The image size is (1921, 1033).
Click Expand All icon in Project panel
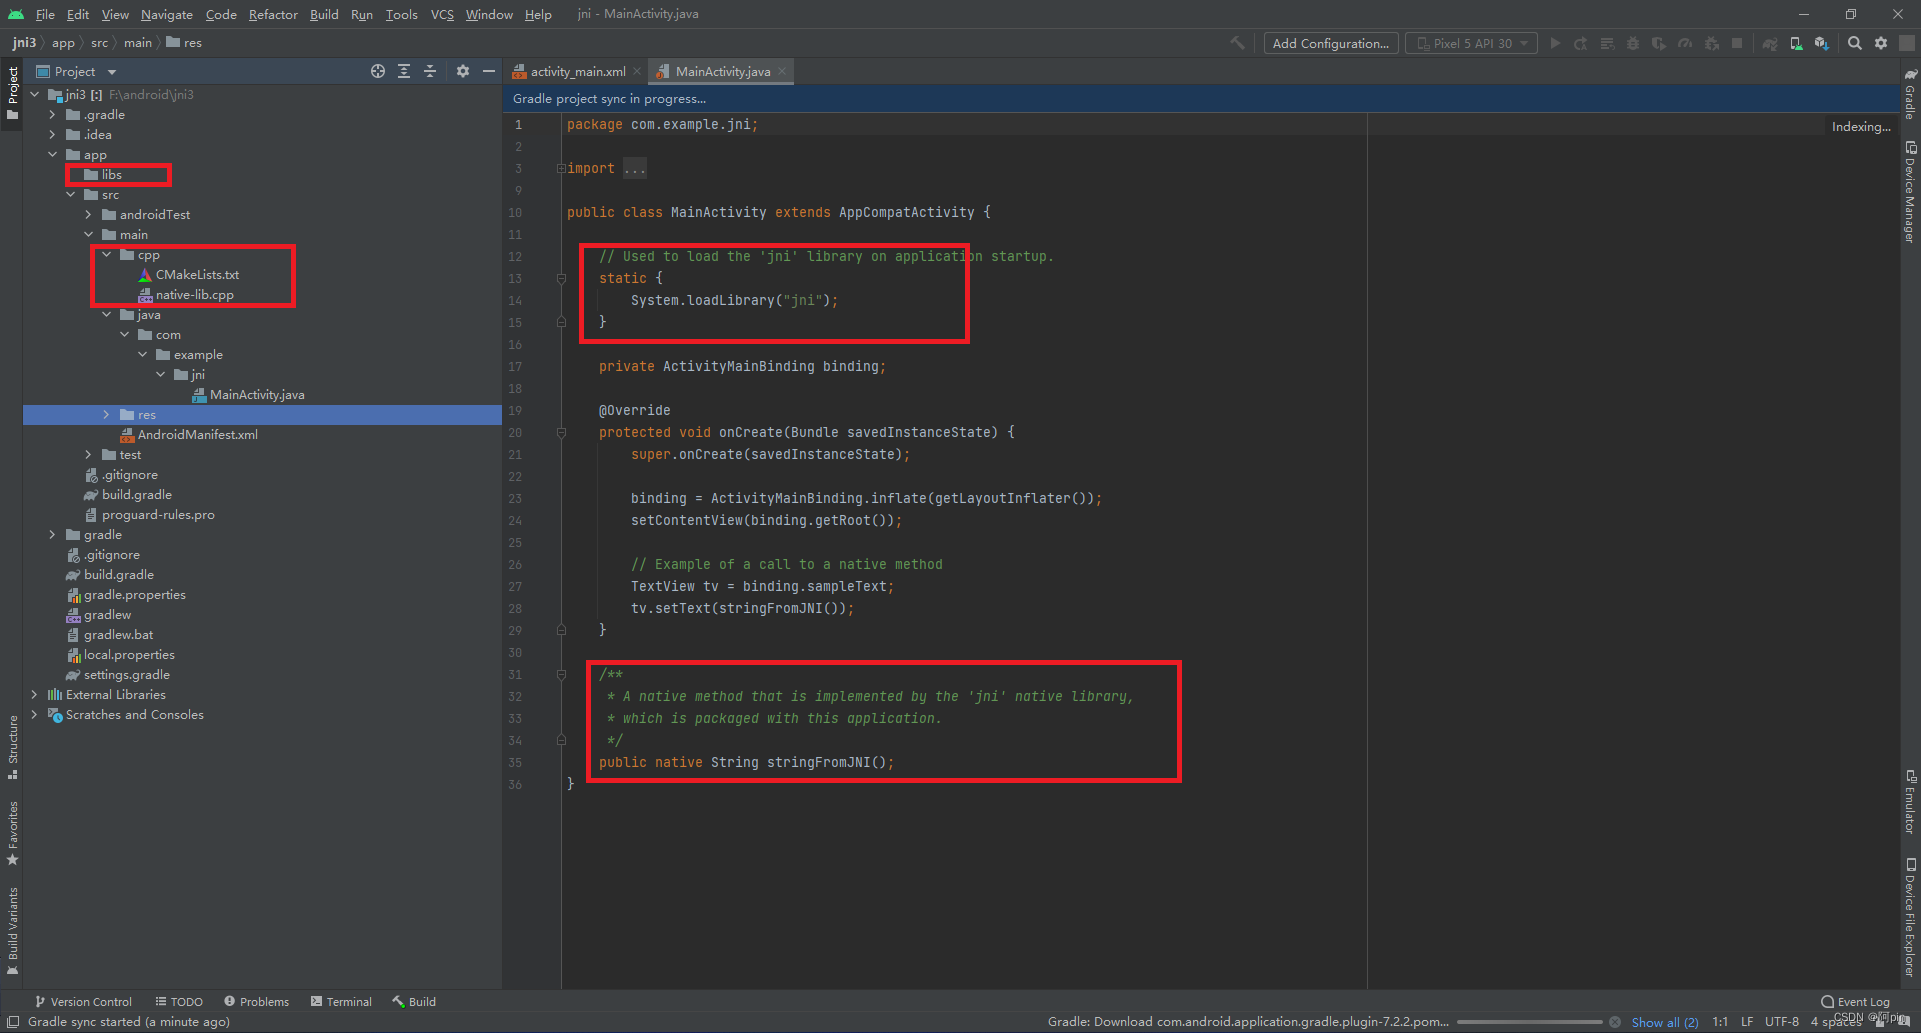tap(404, 71)
